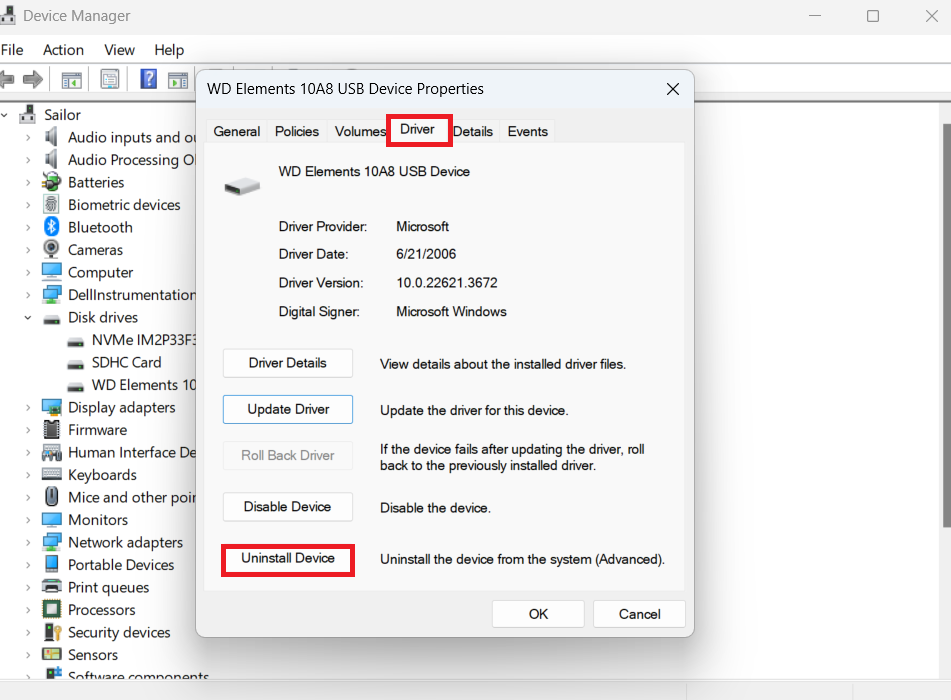Click the Batteries category icon

(52, 182)
